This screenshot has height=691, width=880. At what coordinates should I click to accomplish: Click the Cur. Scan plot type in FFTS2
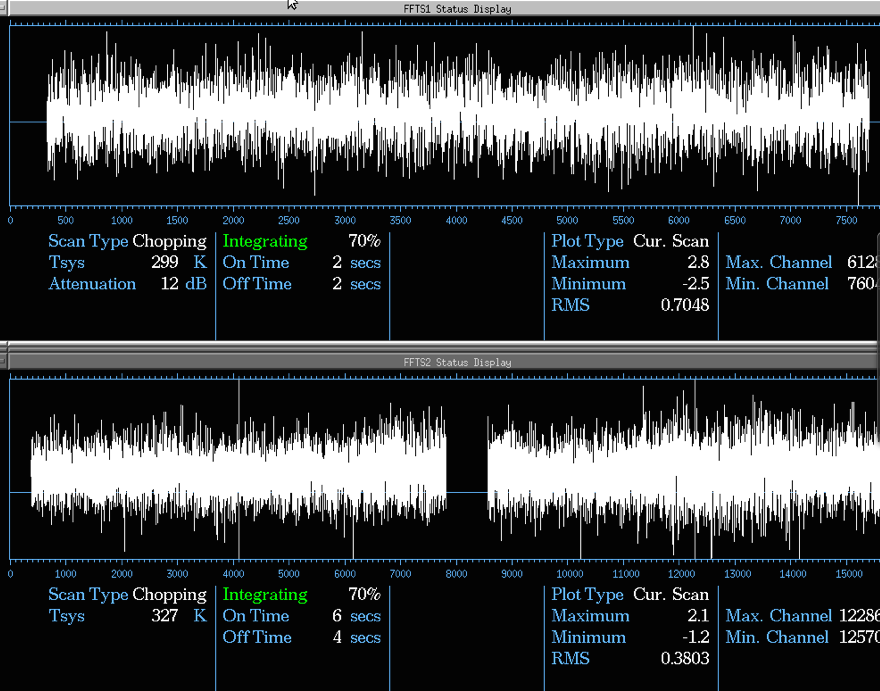click(670, 594)
